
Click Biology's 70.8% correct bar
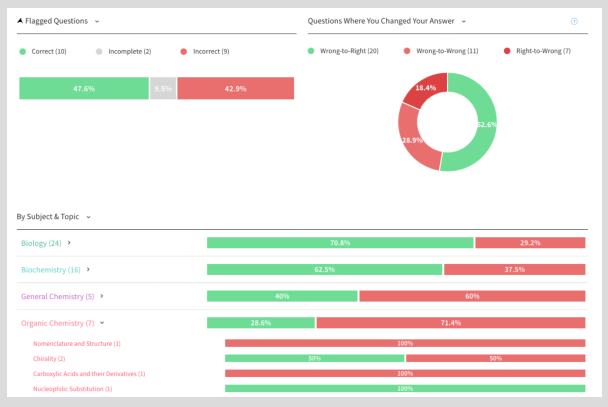tap(340, 243)
